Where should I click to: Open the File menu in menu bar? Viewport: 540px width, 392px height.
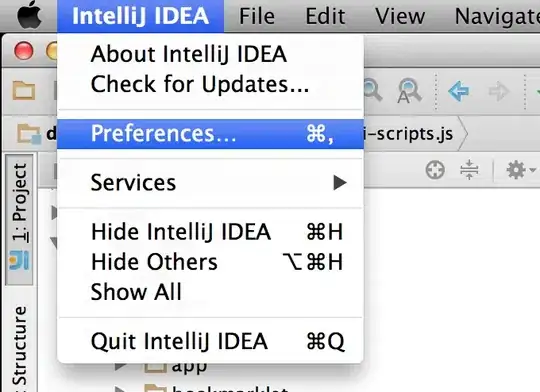tap(257, 16)
